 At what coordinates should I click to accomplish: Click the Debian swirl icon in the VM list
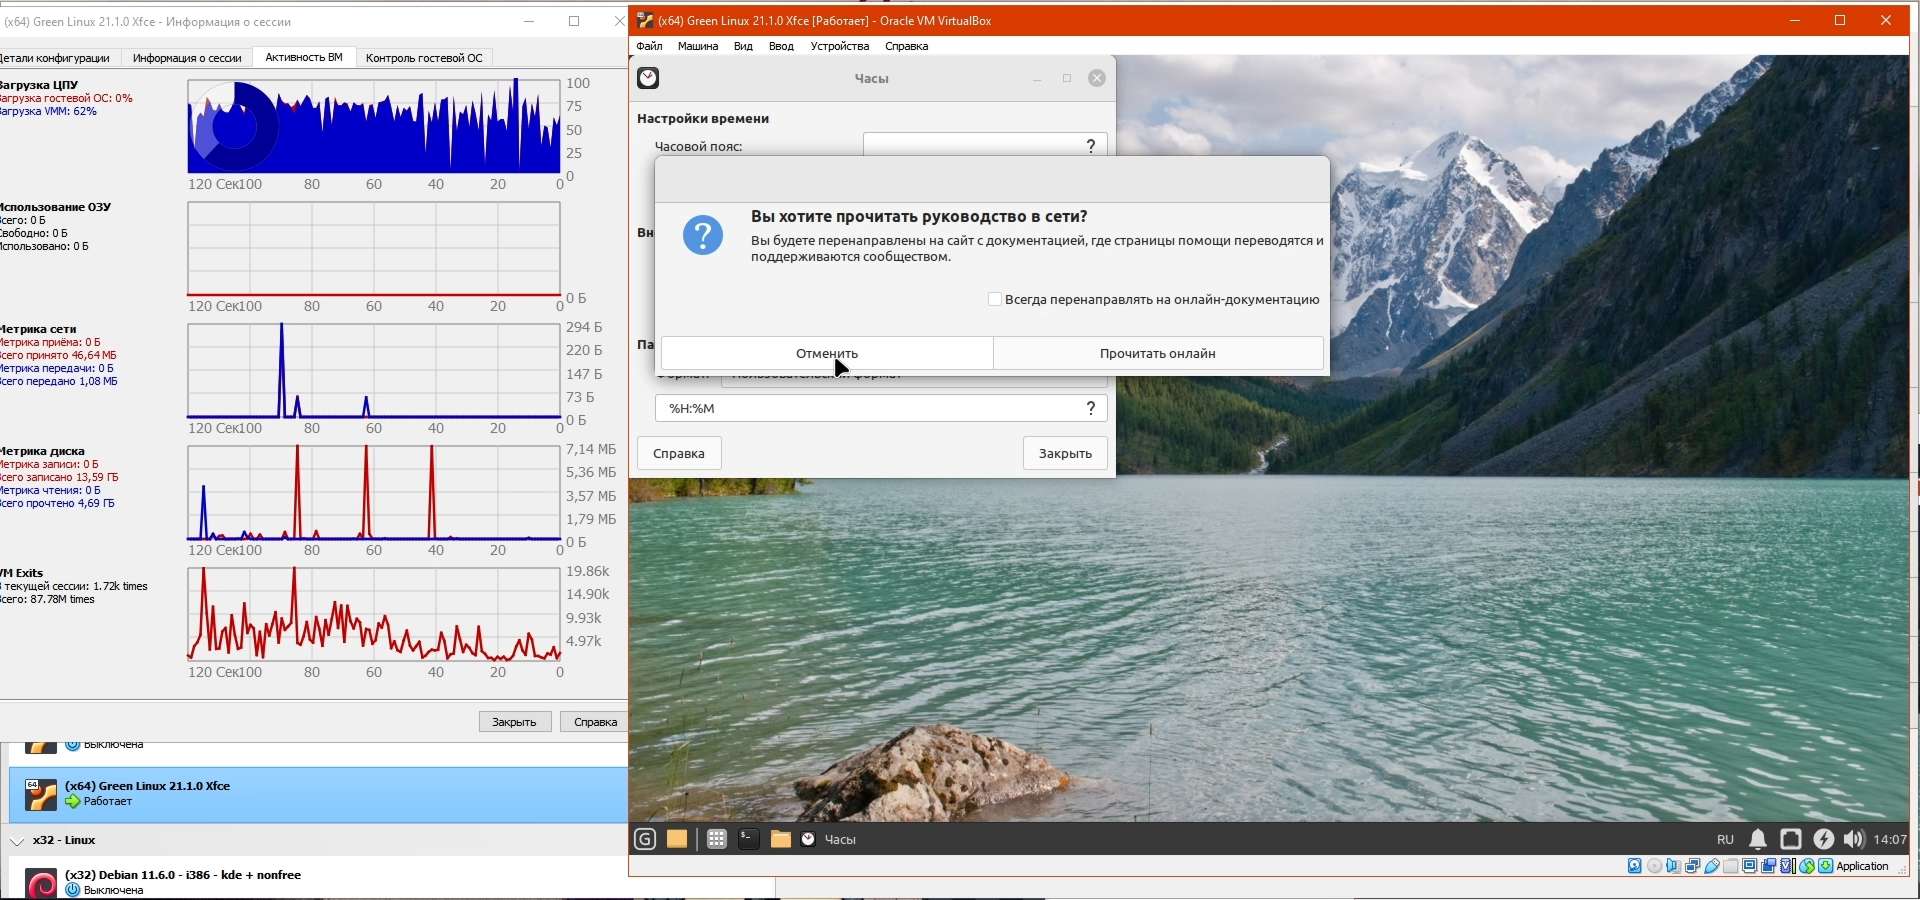41,884
